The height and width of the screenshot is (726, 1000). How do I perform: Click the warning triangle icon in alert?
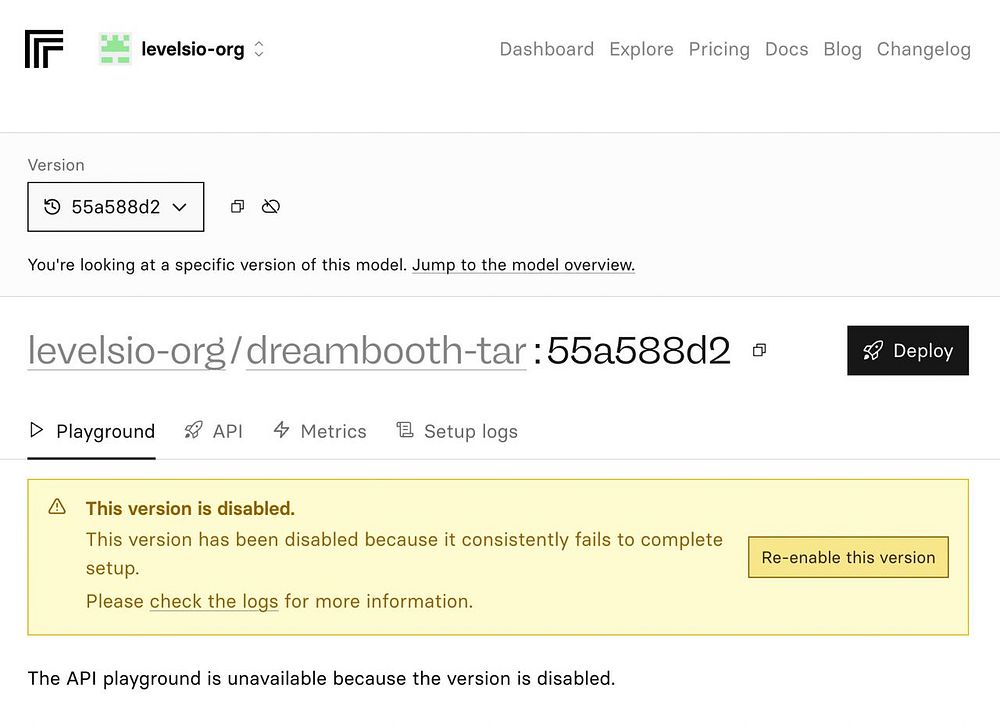pyautogui.click(x=57, y=507)
